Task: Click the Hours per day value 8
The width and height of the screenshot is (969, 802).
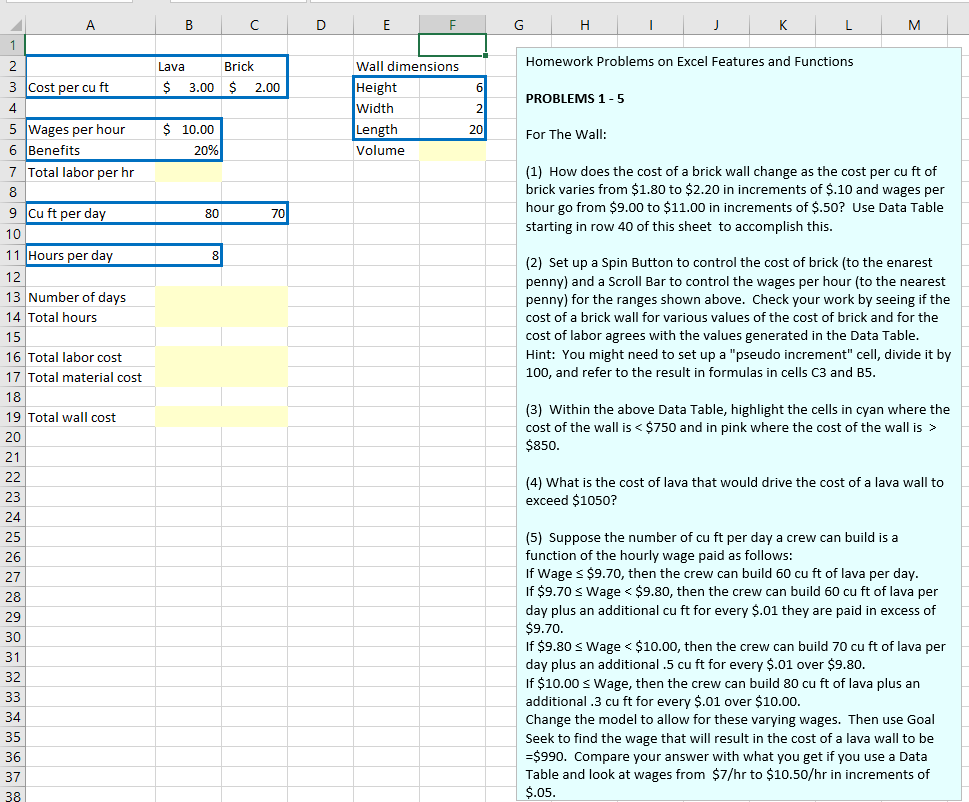Action: [188, 255]
